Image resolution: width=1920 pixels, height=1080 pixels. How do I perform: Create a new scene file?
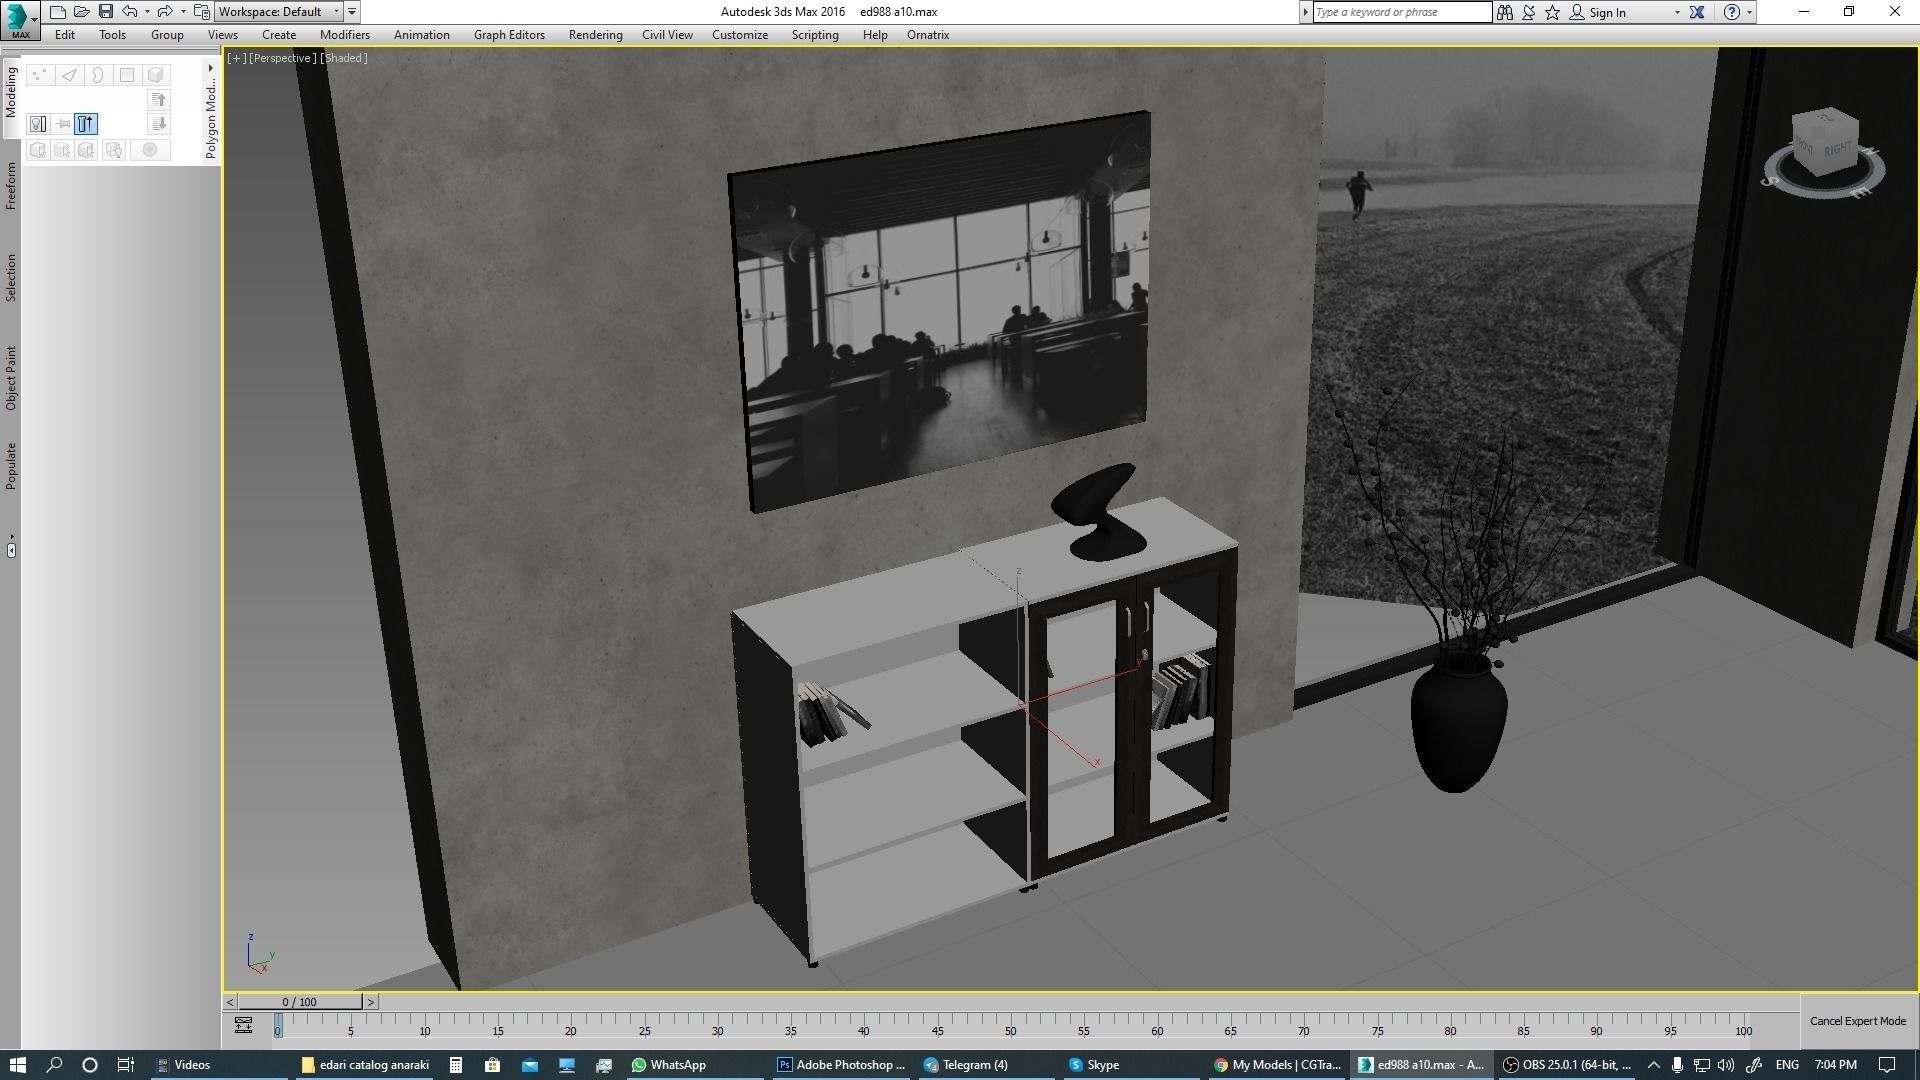pos(58,12)
